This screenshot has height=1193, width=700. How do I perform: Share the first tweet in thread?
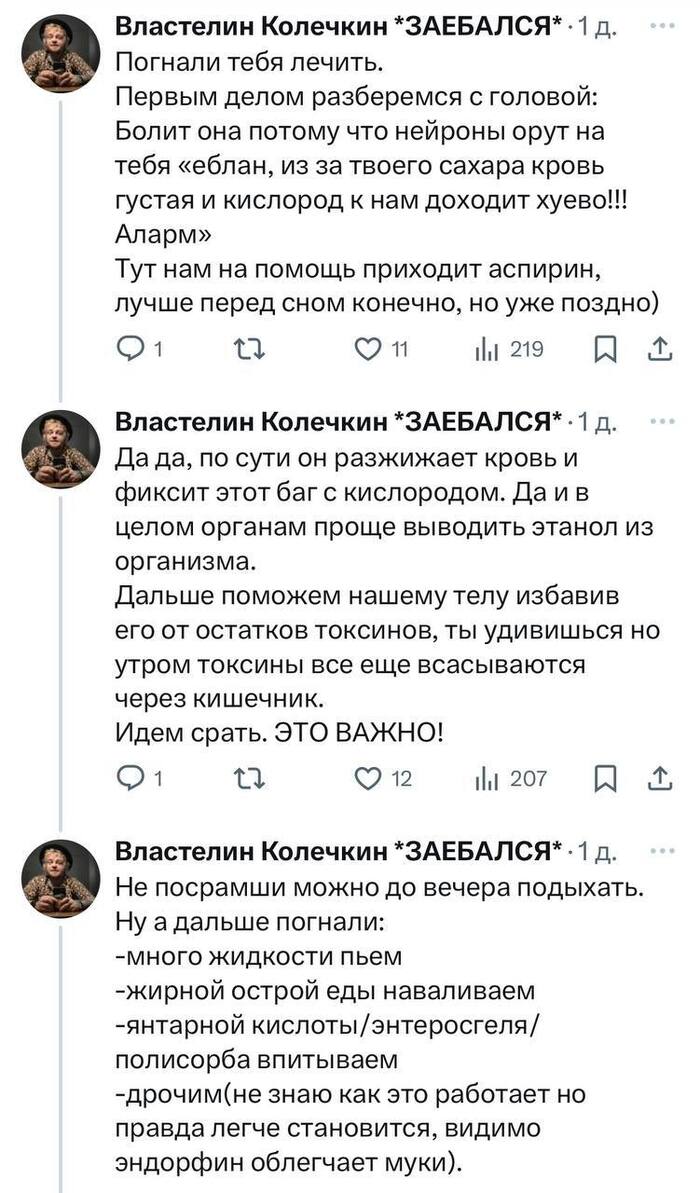661,349
